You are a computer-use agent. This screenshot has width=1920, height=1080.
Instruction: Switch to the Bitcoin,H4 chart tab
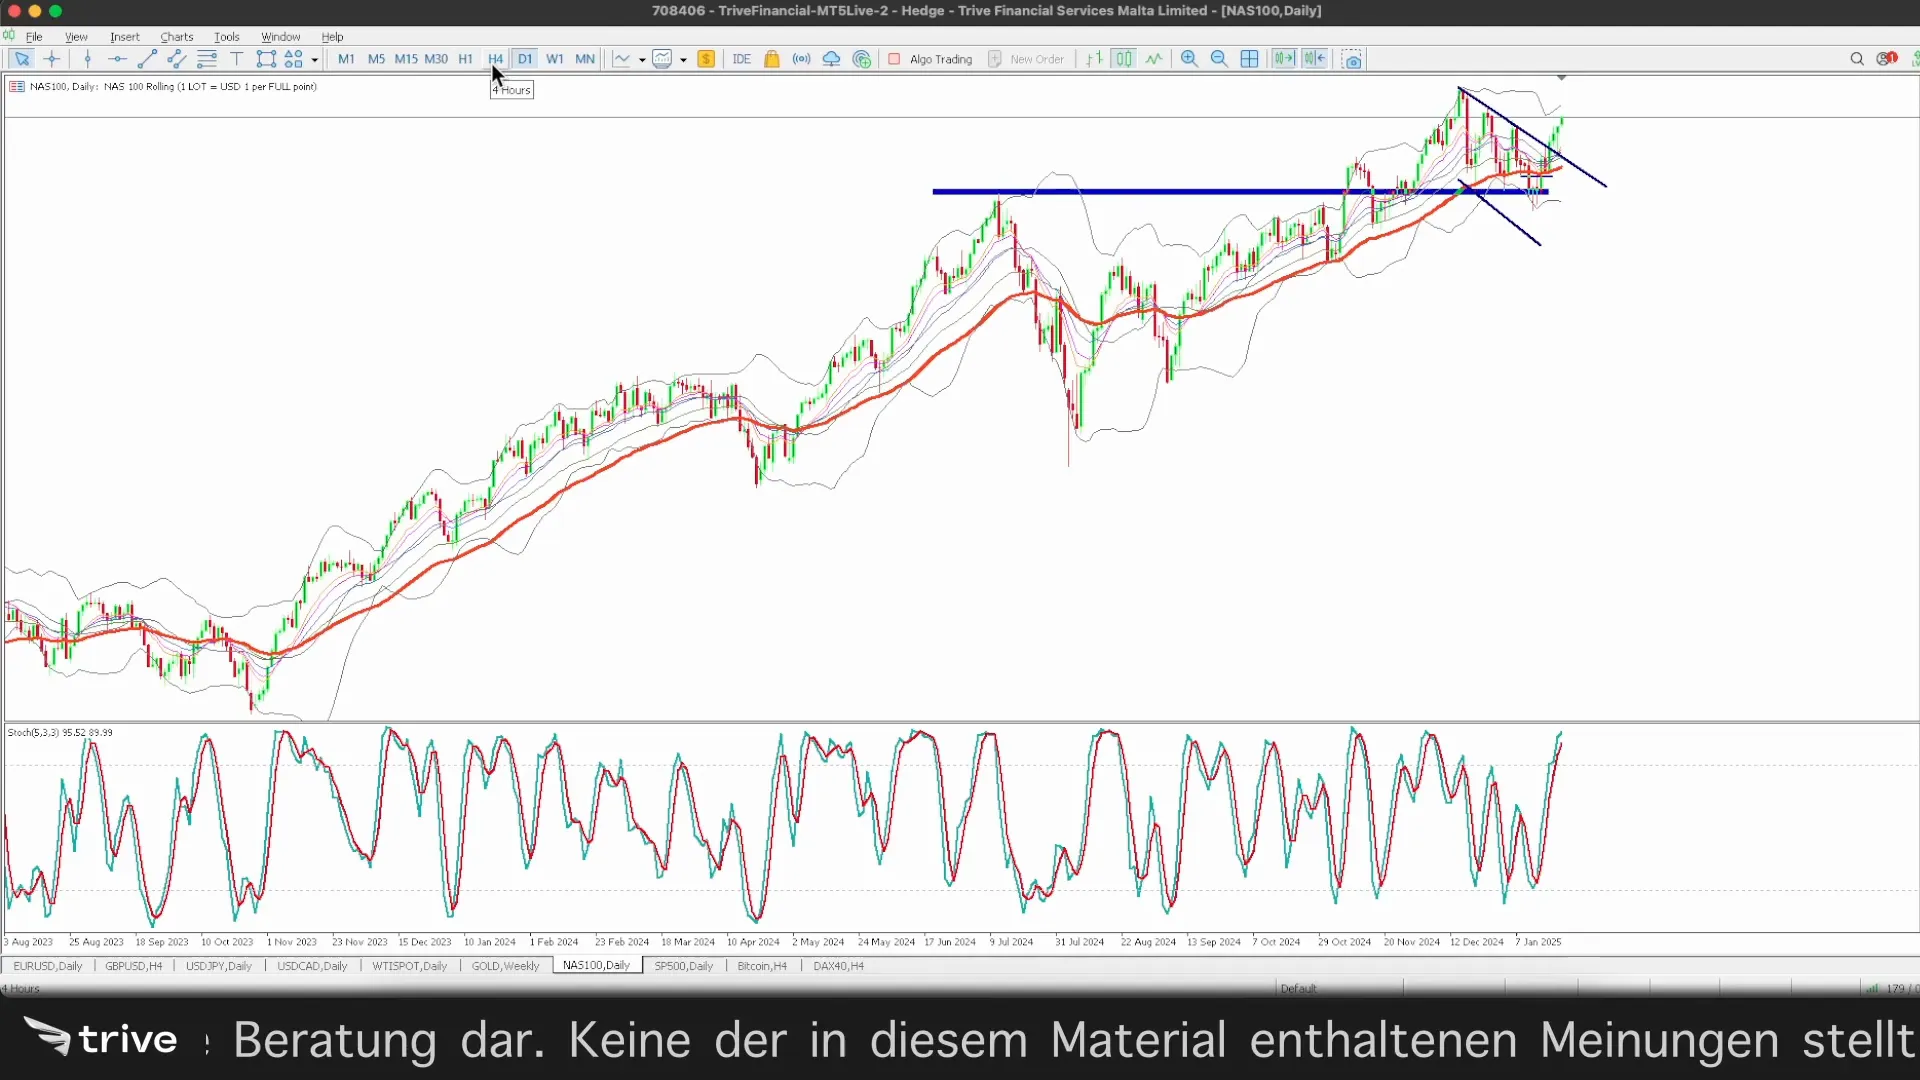pos(762,966)
